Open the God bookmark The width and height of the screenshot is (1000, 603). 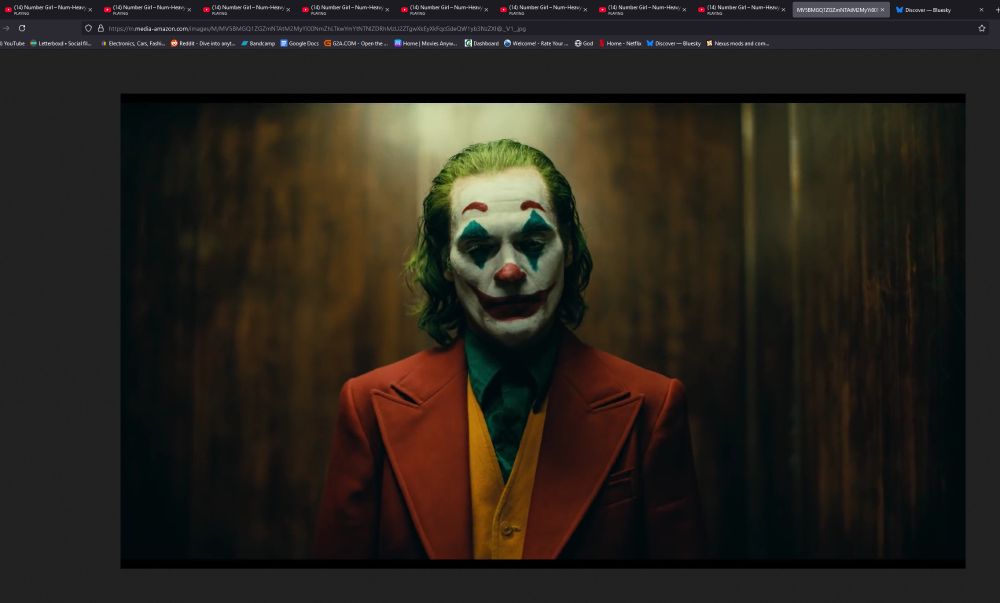coord(584,43)
